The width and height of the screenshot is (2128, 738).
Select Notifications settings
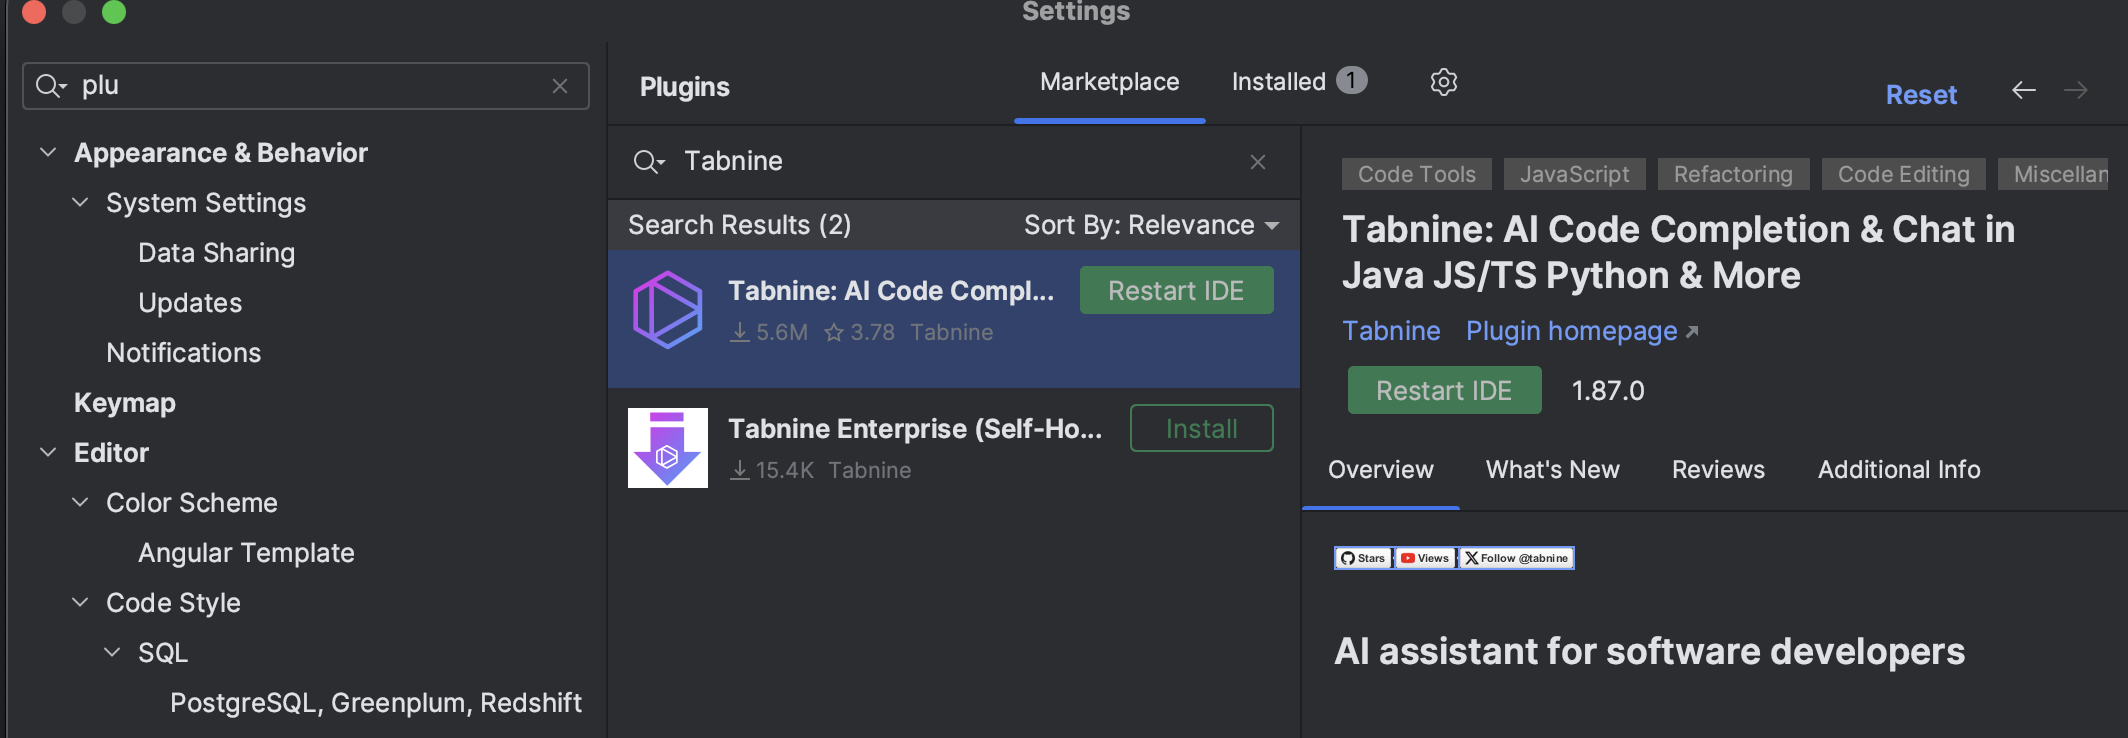(183, 353)
